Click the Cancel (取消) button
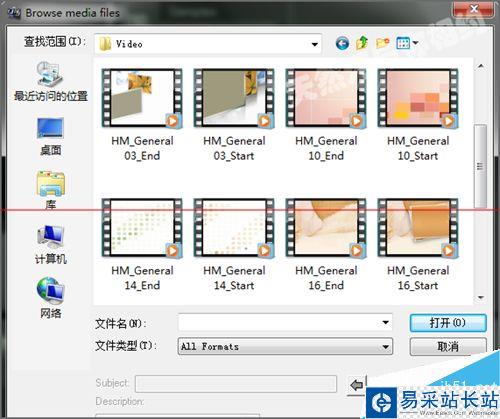This screenshot has height=419, width=500. click(x=448, y=347)
